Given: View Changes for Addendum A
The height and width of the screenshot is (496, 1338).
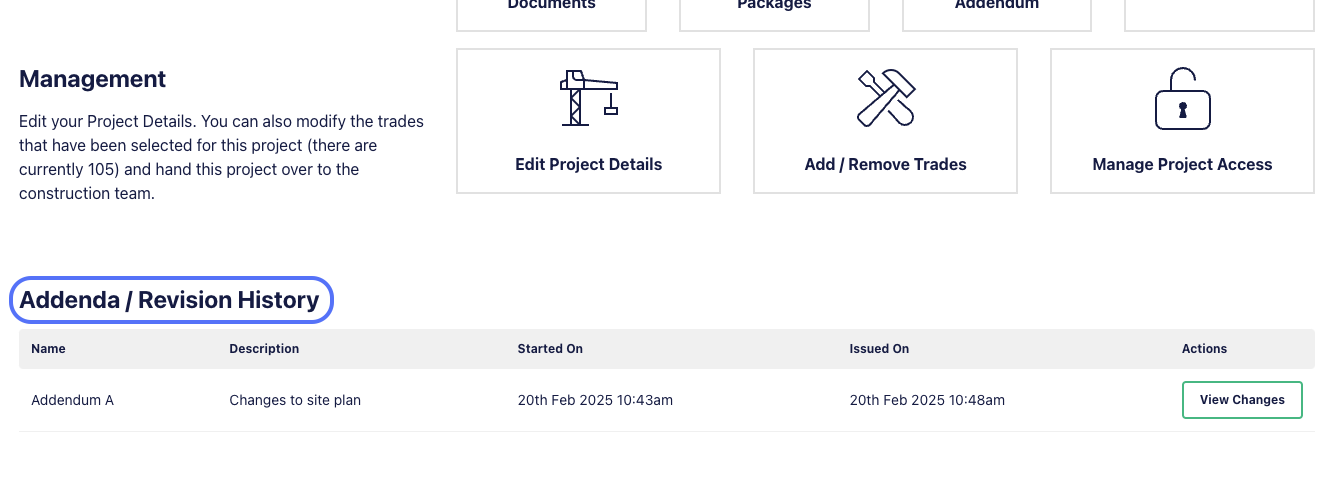Looking at the screenshot, I should pos(1242,400).
